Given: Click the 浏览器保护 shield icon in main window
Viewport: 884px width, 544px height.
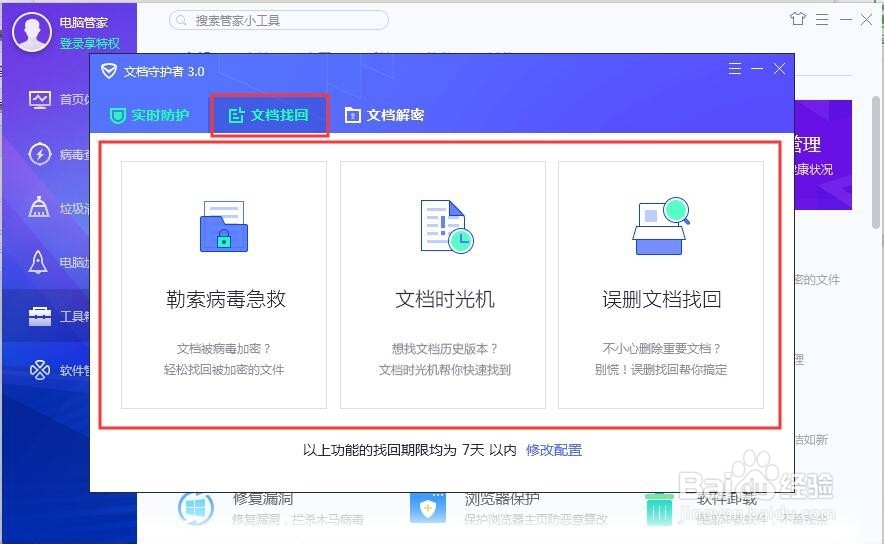Looking at the screenshot, I should [428, 508].
